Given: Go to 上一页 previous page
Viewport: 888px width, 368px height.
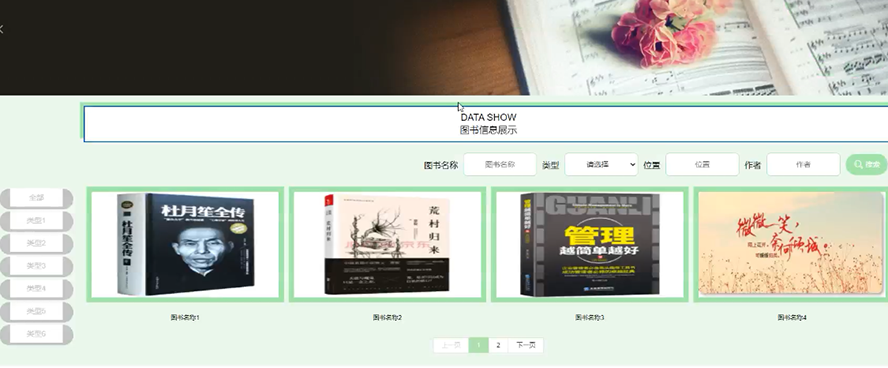Looking at the screenshot, I should [x=451, y=345].
